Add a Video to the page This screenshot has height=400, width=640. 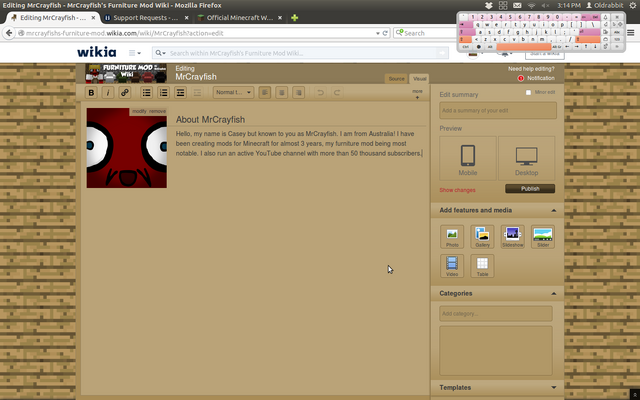tap(452, 266)
